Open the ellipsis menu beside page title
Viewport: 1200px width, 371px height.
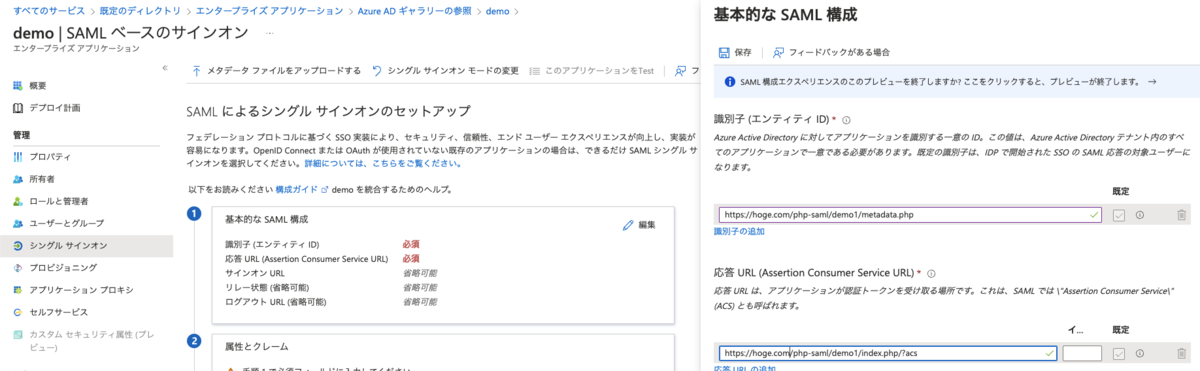tap(270, 34)
